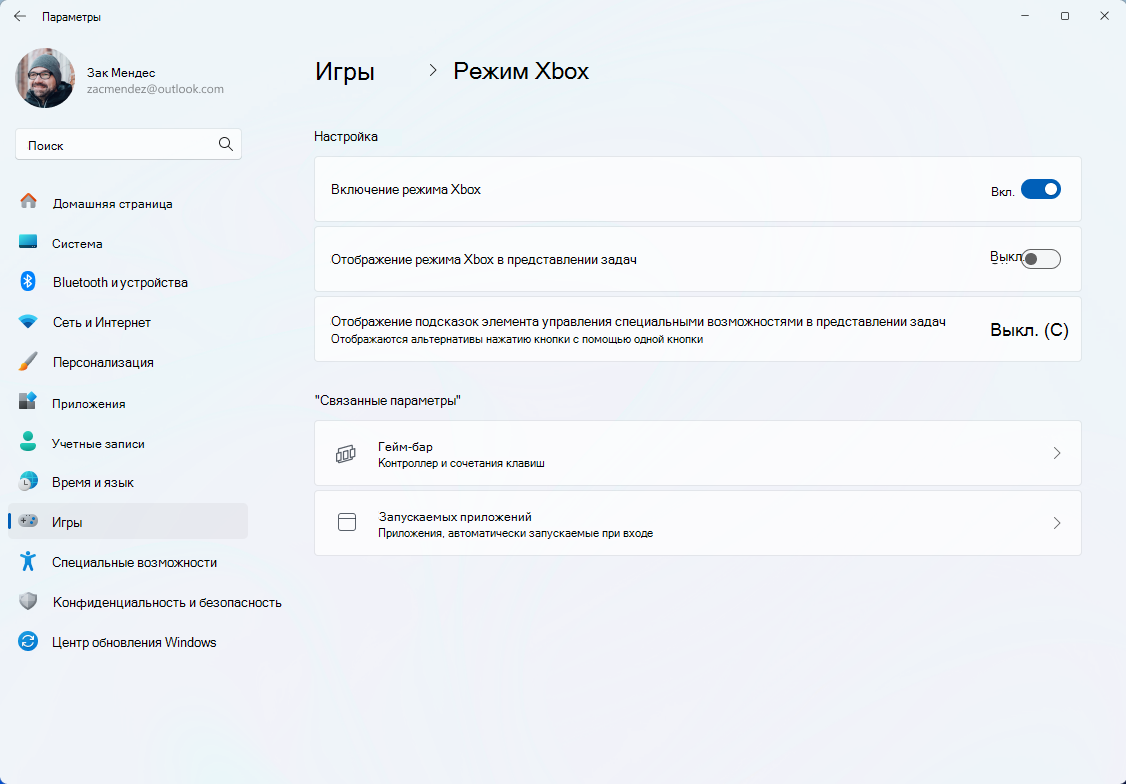This screenshot has width=1126, height=784.
Task: Click the Конфиденциальность shield icon
Action: [28, 601]
